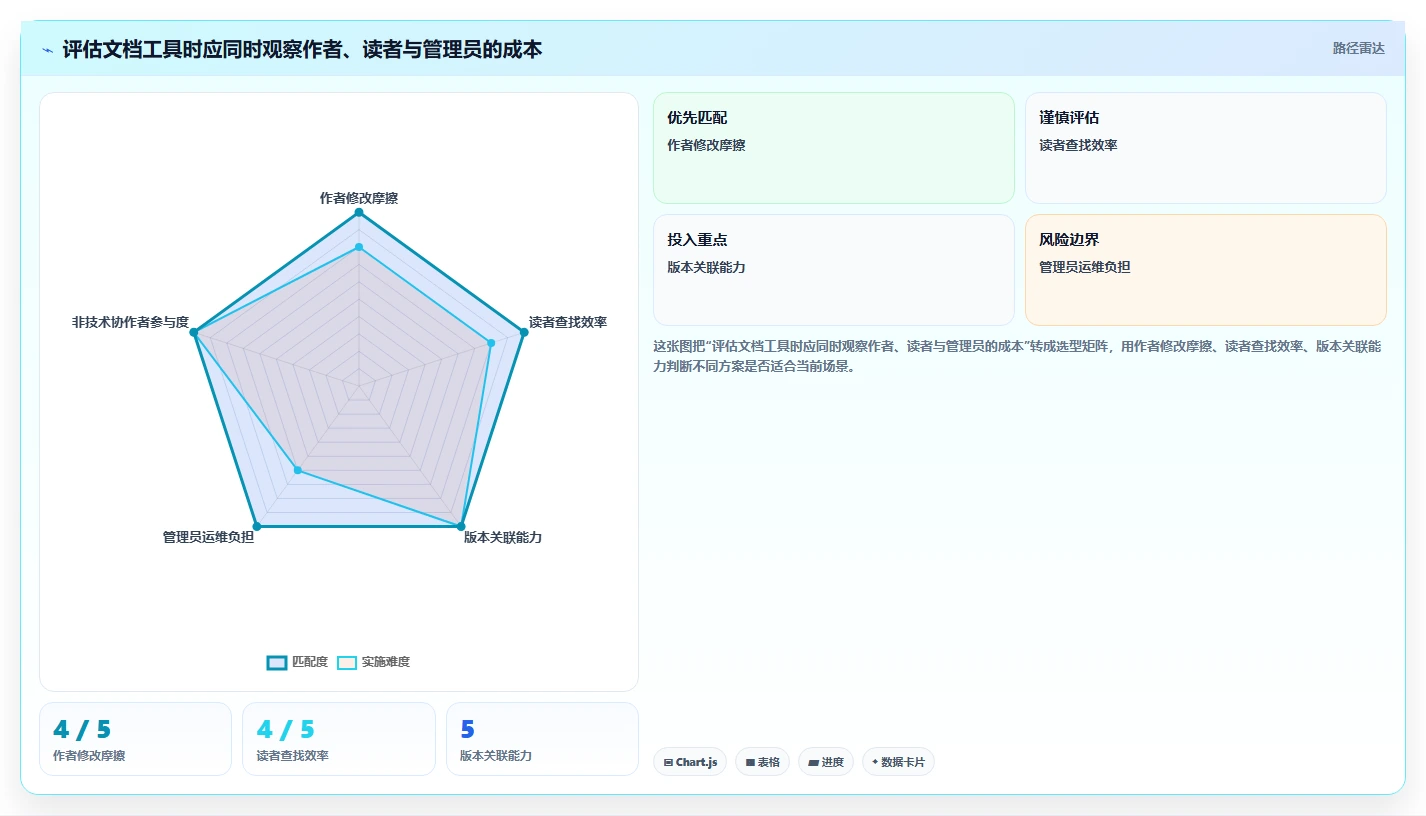Open the 路径雷达 label in header
The width and height of the screenshot is (1426, 816).
click(1358, 48)
